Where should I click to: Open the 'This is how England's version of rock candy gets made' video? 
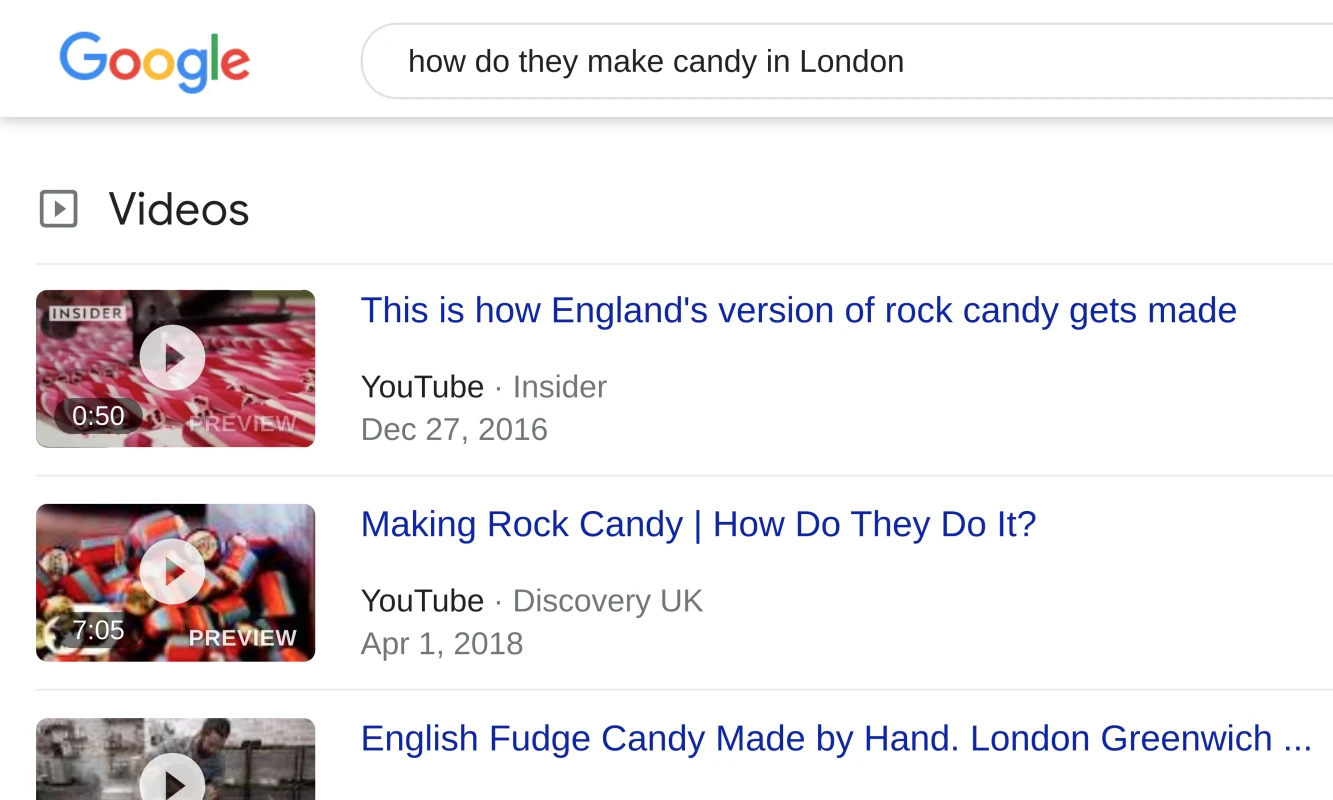pyautogui.click(x=798, y=310)
